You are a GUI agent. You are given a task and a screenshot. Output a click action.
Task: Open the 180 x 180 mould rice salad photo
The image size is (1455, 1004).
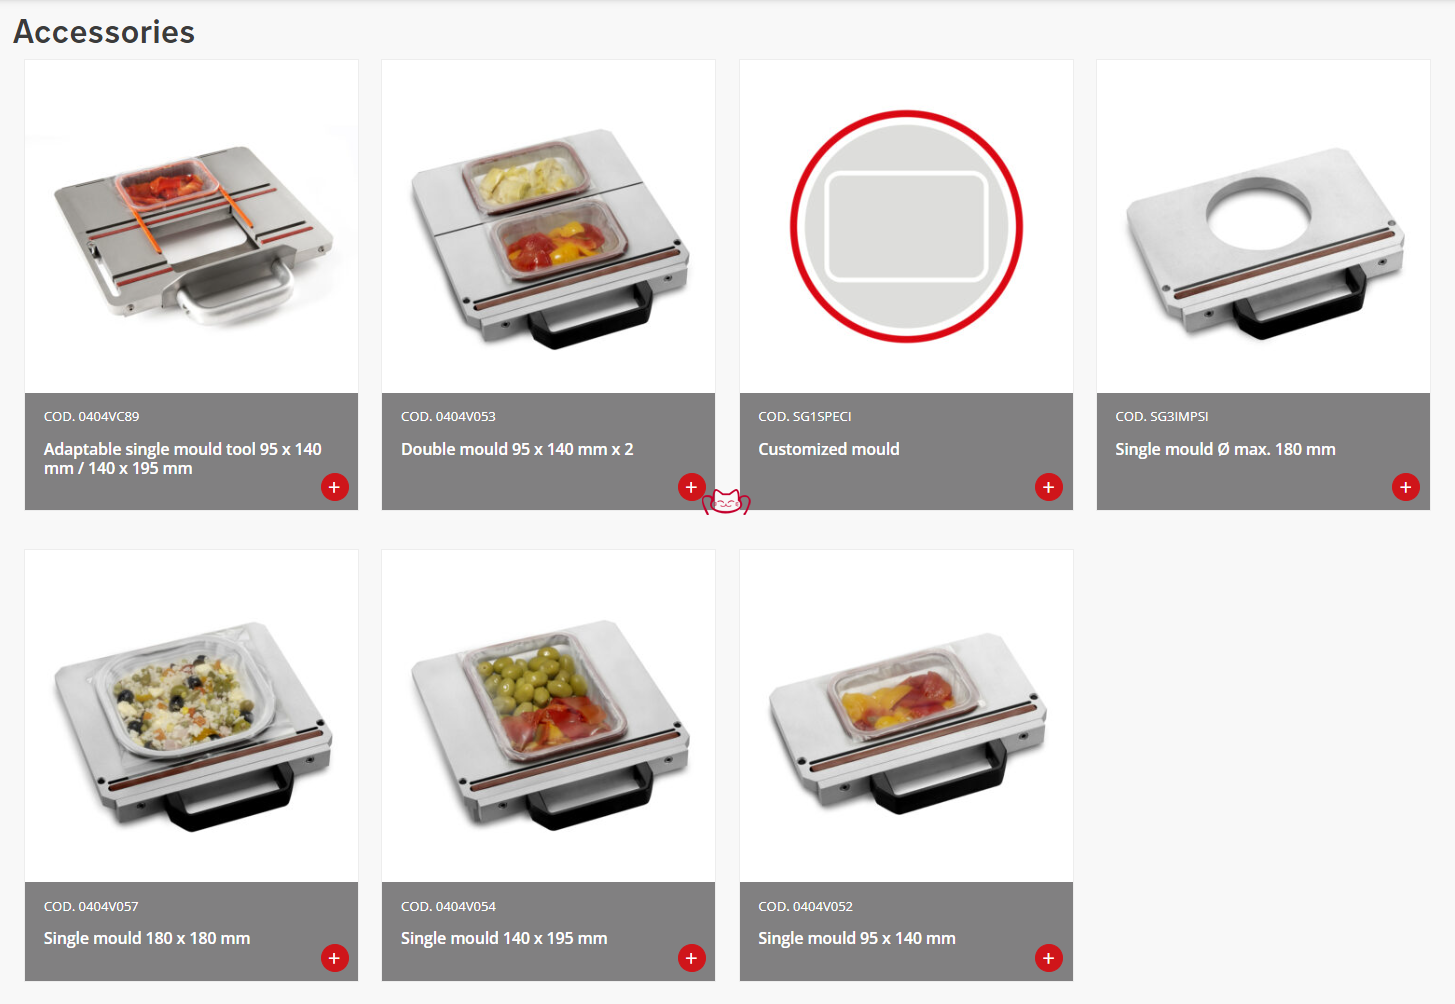coord(192,716)
